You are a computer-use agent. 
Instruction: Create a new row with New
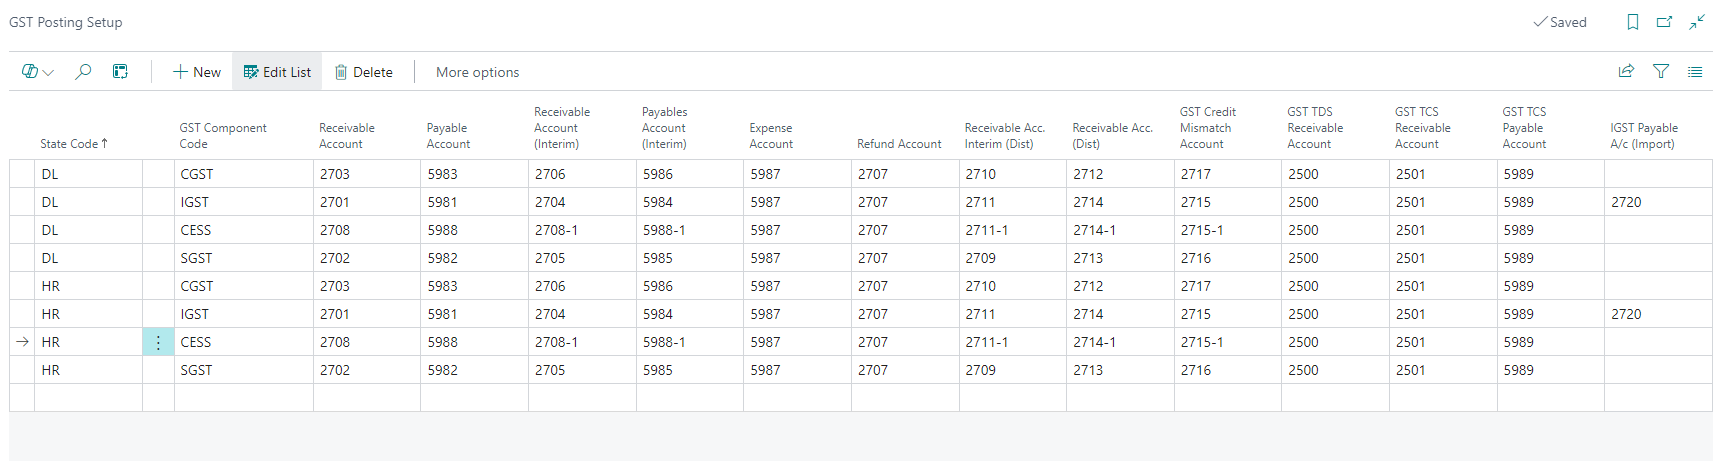point(197,72)
